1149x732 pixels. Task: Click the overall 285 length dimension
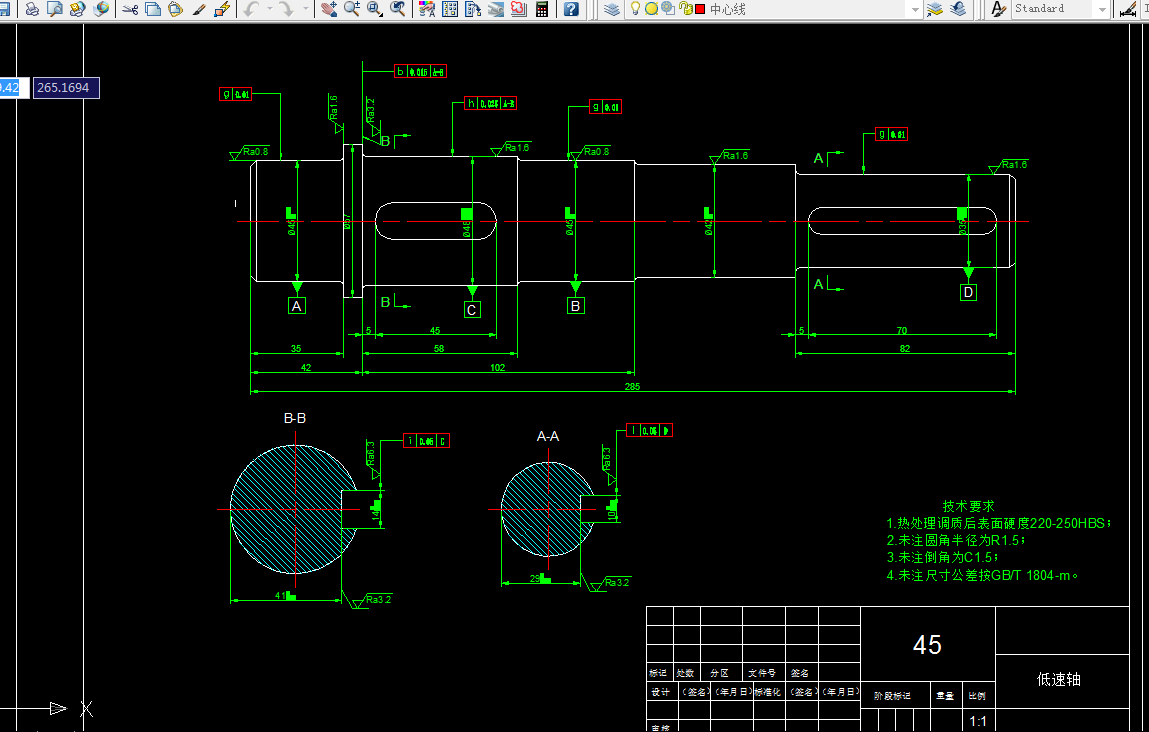pyautogui.click(x=632, y=386)
